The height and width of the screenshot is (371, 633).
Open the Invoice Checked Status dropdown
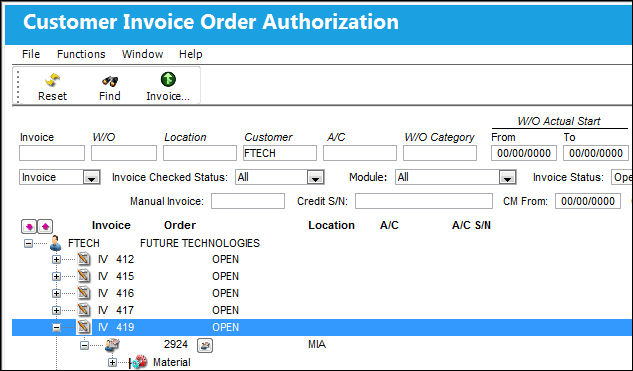point(315,177)
